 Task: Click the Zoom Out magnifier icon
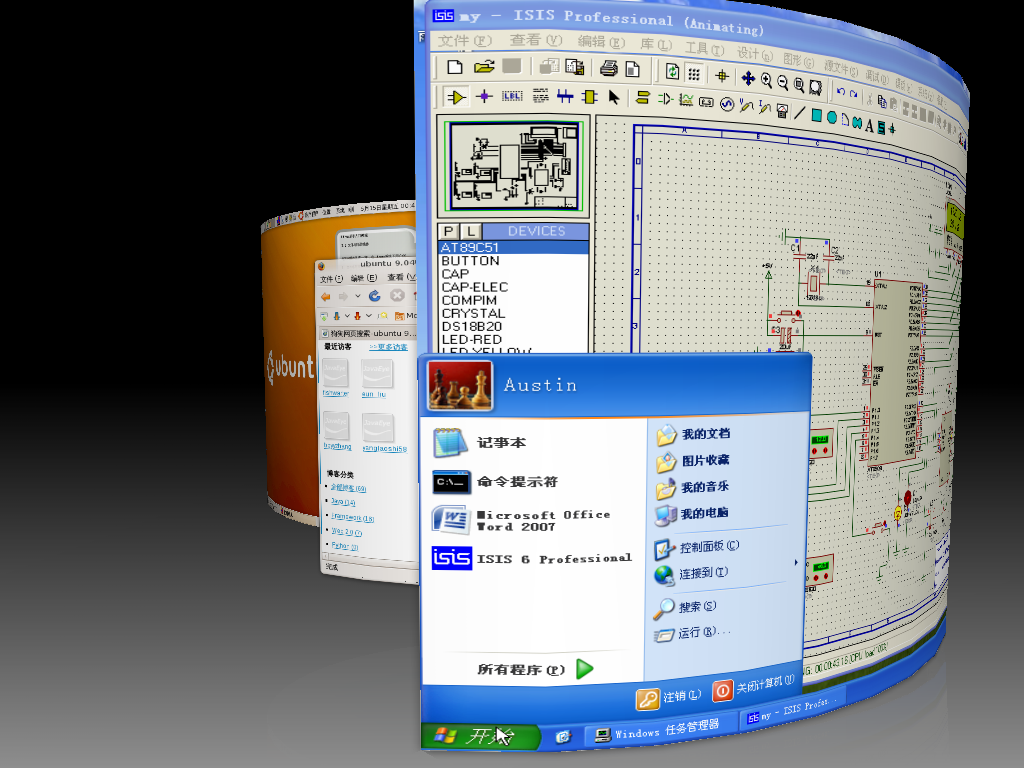tap(782, 82)
